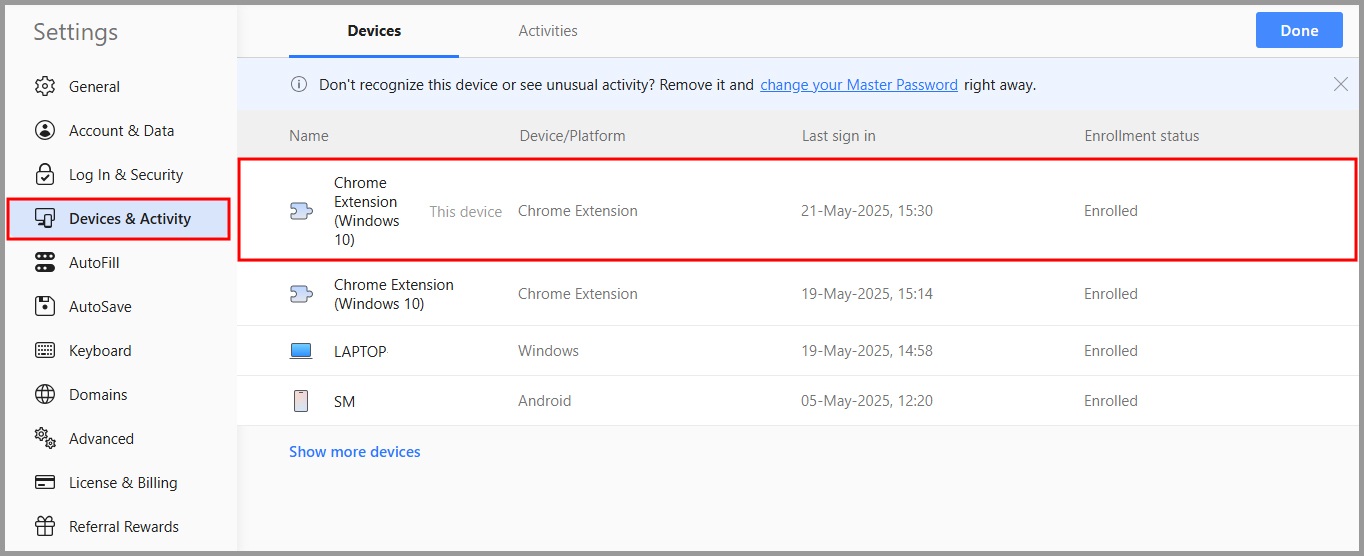Click the License & Billing card icon

click(x=45, y=483)
